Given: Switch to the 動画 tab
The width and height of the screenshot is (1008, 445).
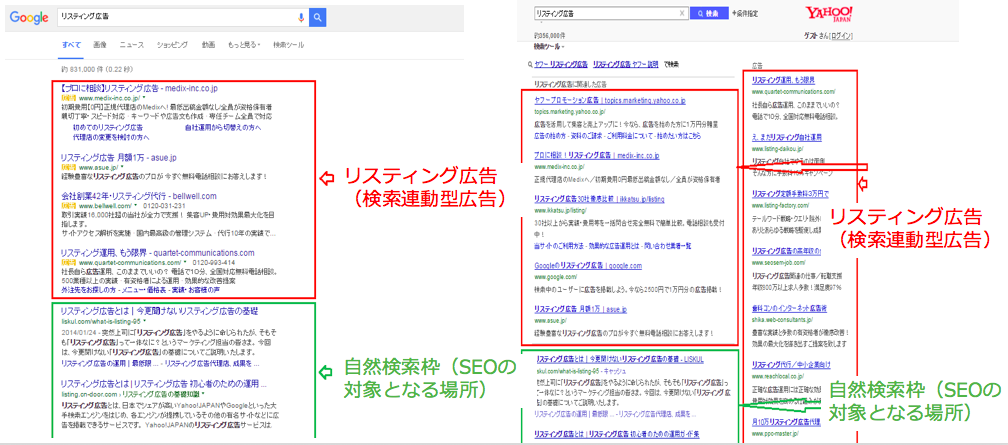Looking at the screenshot, I should point(208,45).
